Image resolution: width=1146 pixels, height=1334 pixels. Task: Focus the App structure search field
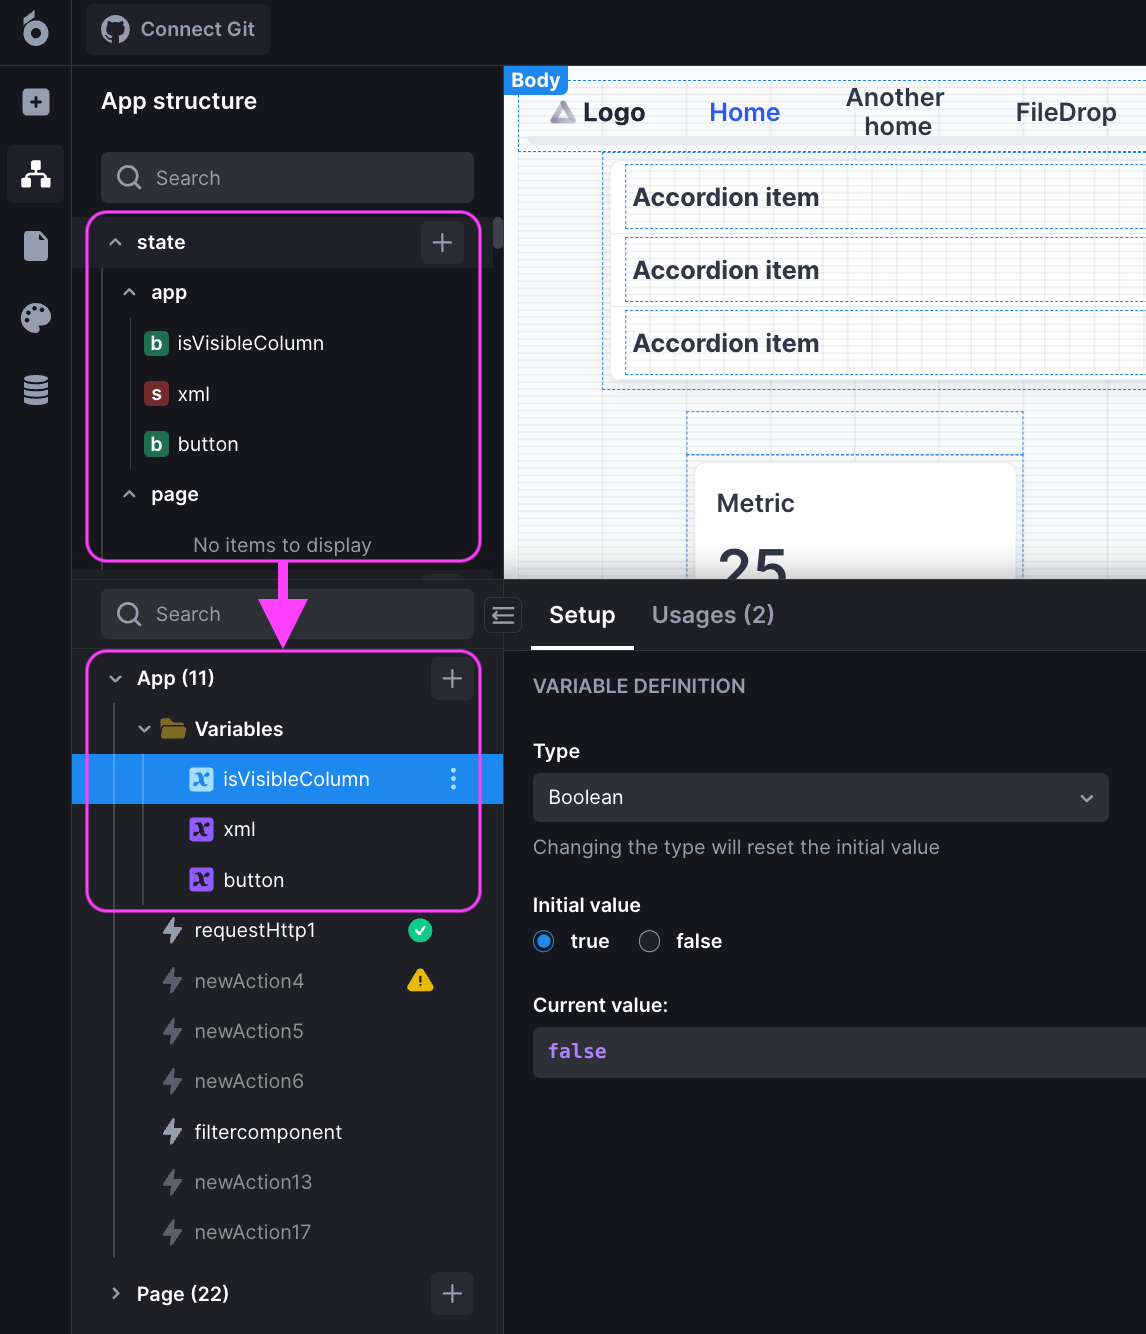tap(287, 178)
